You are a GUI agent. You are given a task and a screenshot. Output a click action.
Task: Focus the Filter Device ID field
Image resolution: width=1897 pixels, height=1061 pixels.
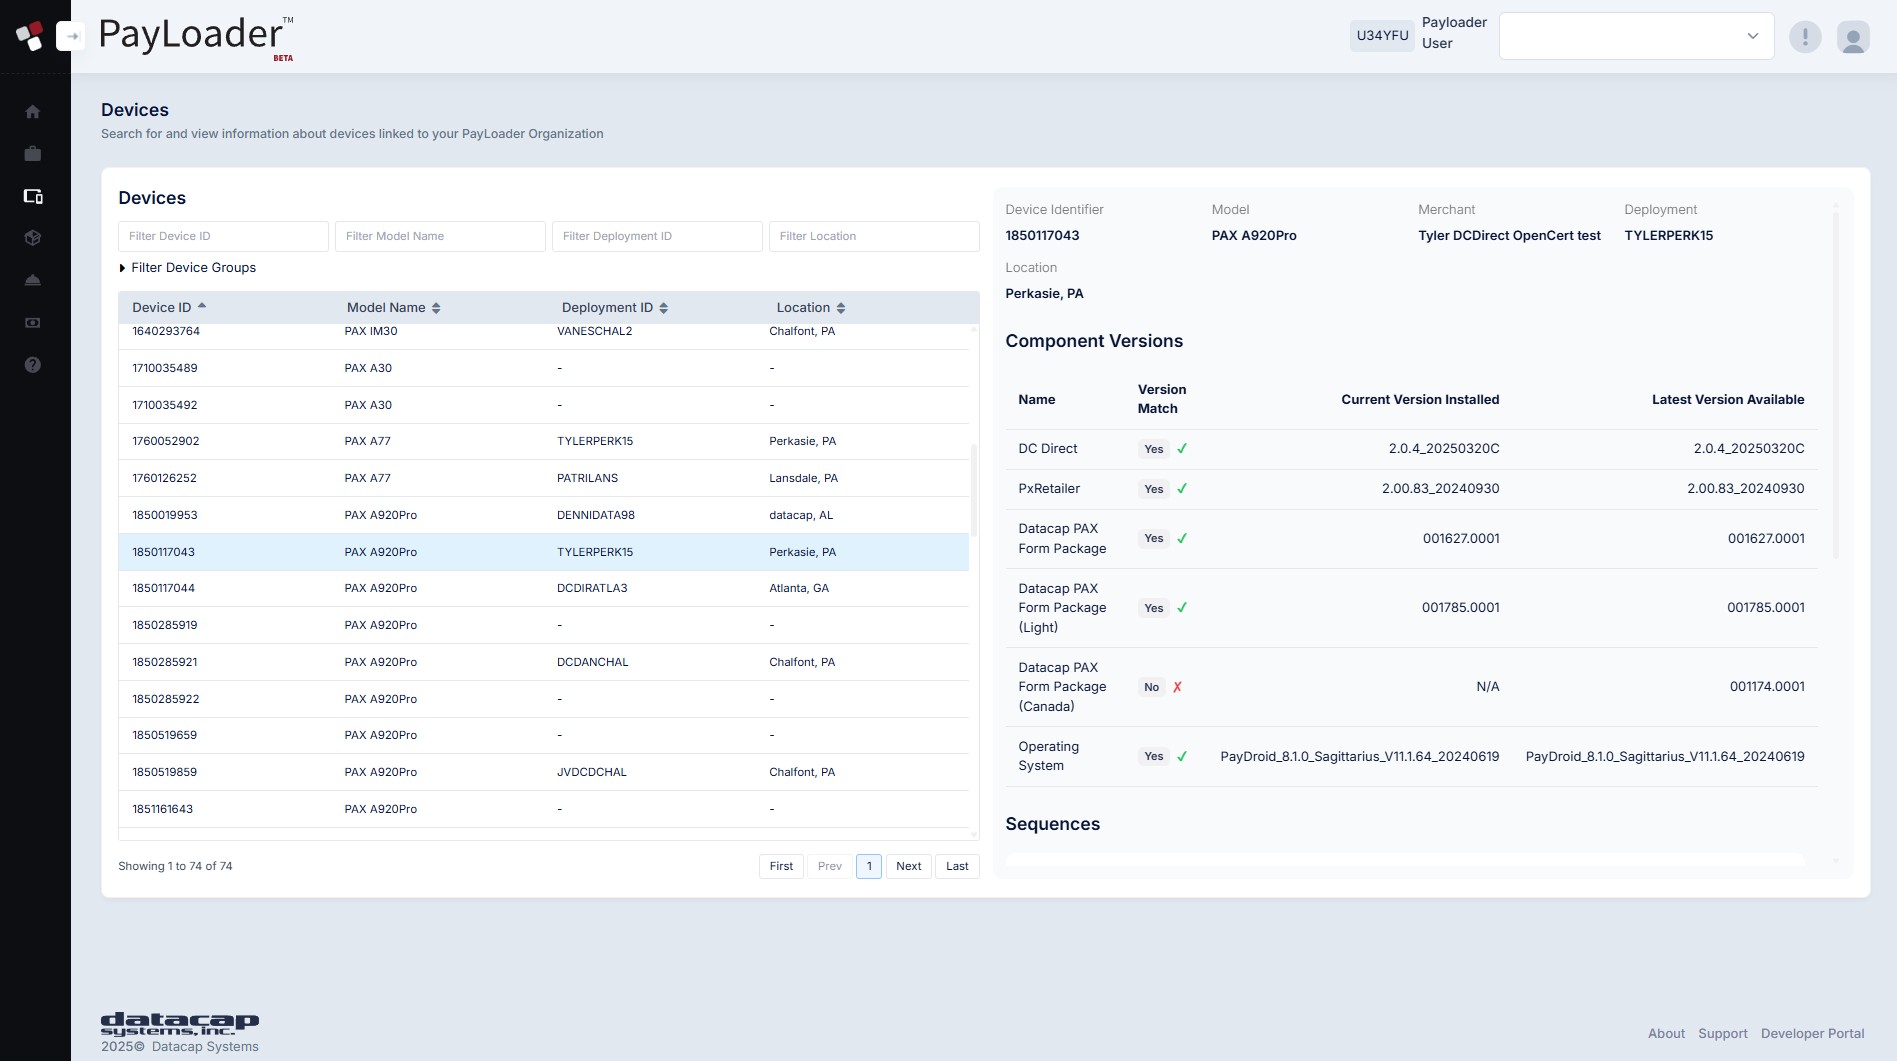(223, 236)
